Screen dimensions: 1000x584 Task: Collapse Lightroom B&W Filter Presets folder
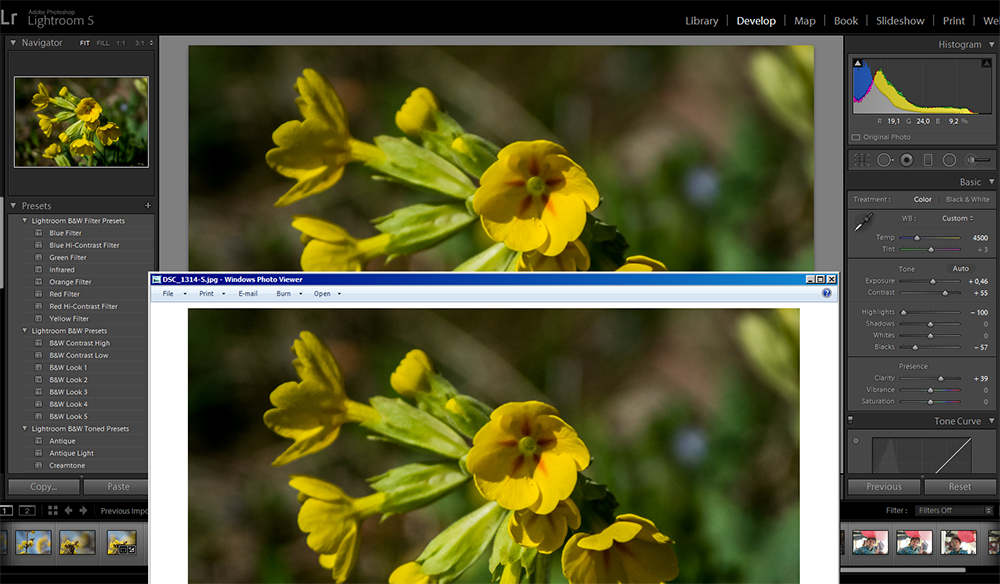[x=25, y=221]
